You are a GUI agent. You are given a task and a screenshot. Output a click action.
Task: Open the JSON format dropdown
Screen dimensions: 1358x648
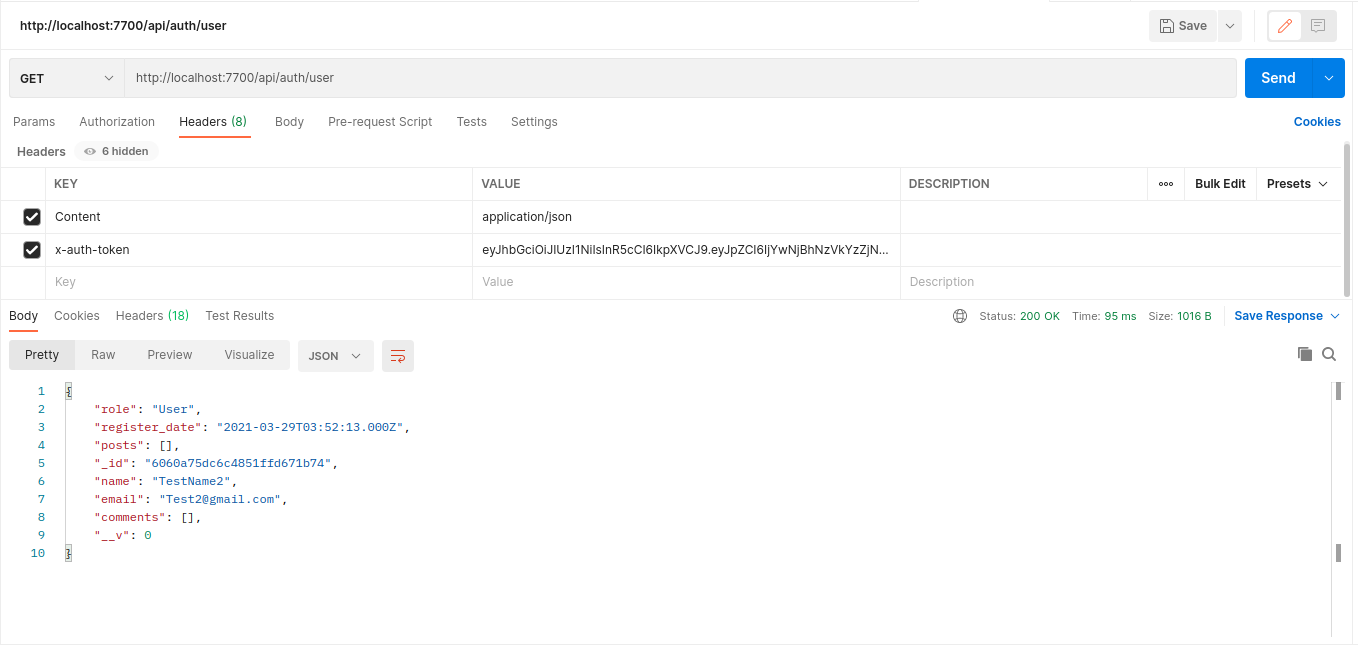click(x=336, y=356)
